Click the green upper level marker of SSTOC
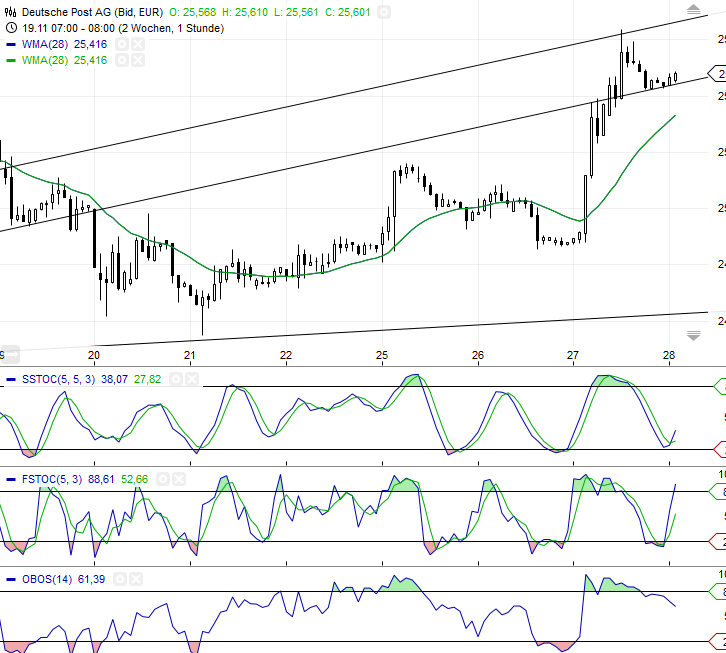Viewport: 726px width, 653px height. pos(720,386)
